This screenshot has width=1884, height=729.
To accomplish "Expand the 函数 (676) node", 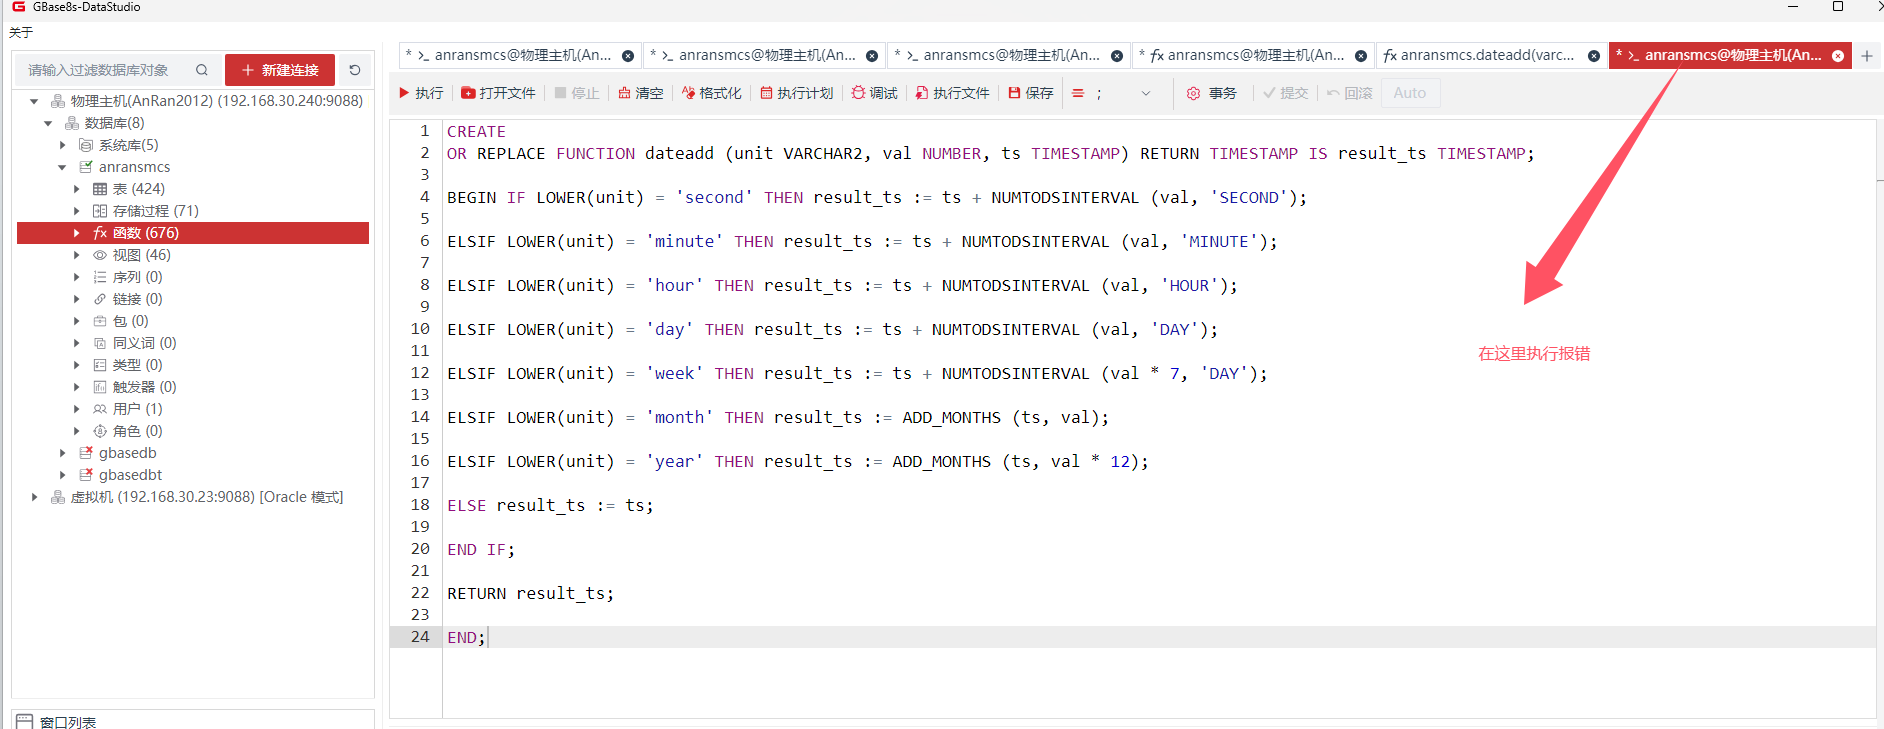I will 76,233.
